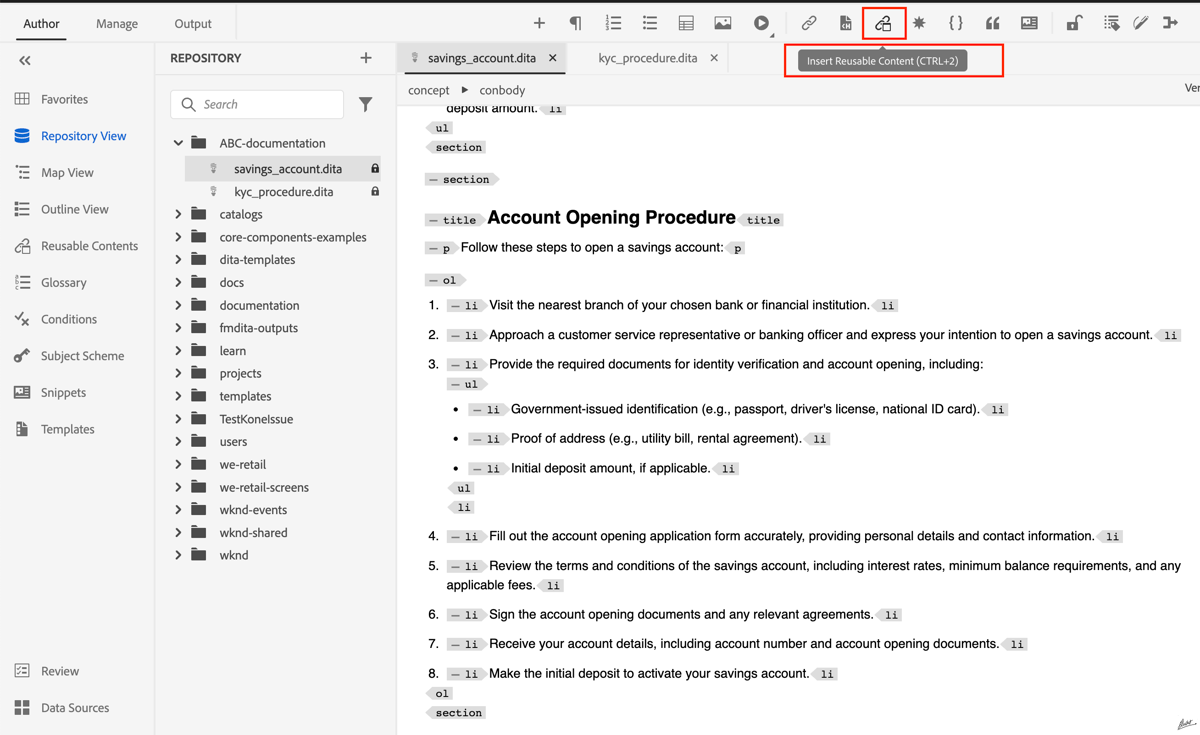Open the Glossary panel
The image size is (1200, 735).
60,282
